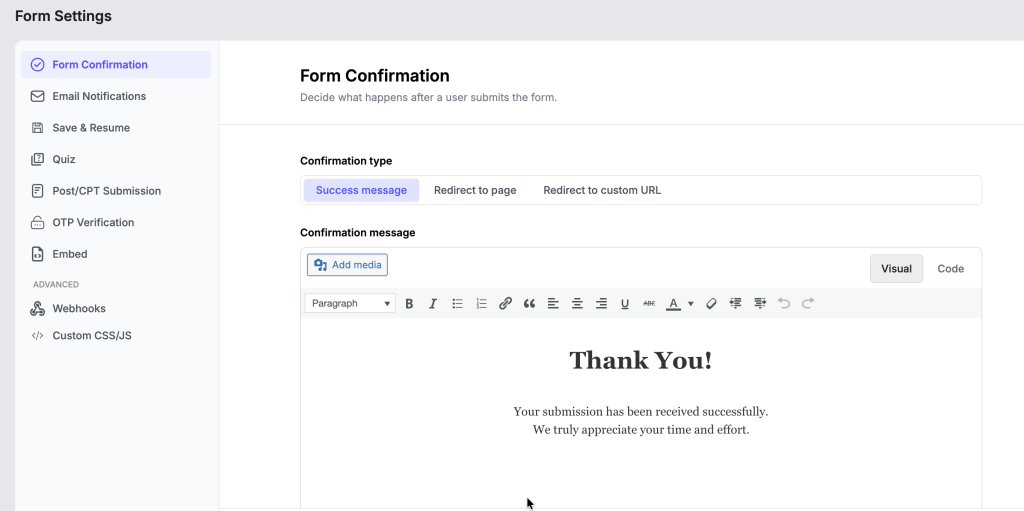1024x511 pixels.
Task: Apply strikethrough formatting
Action: tap(649, 303)
